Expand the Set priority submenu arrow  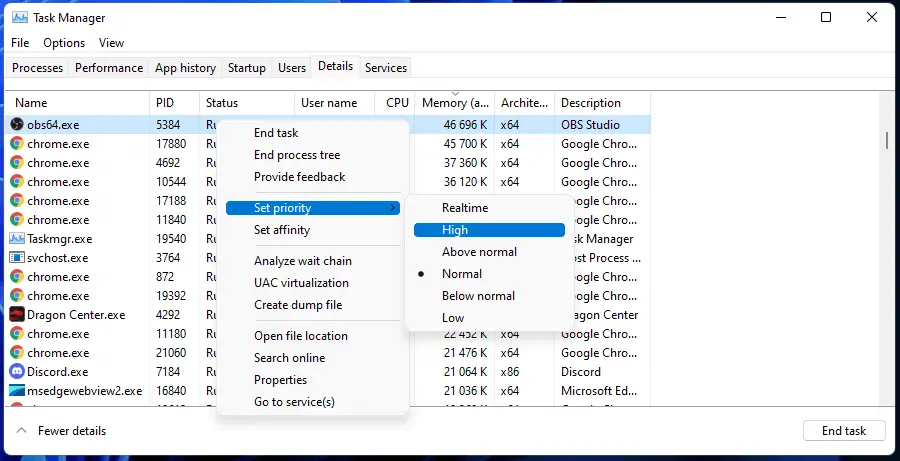393,208
